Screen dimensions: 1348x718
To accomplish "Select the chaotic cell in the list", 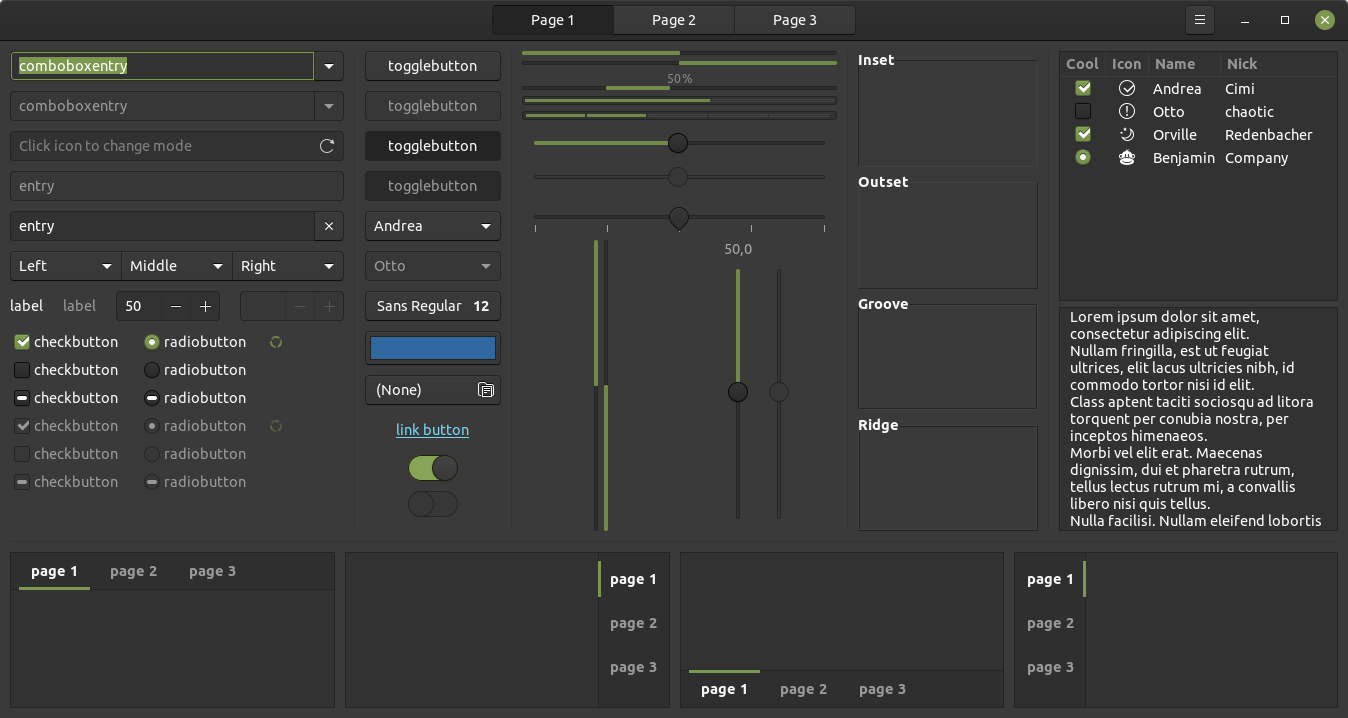I will click(1249, 112).
